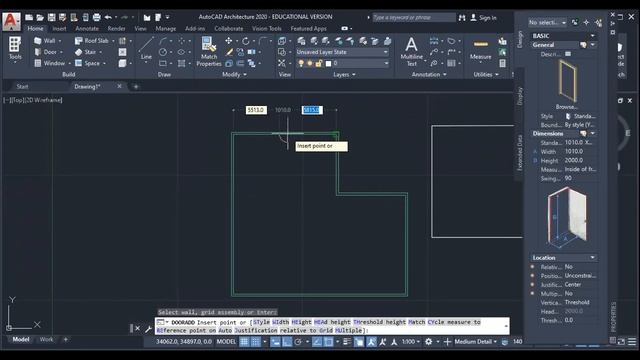Screen dimensions: 640x360
Task: Click the Customize wrench icon beside command line
Action: pos(148,329)
